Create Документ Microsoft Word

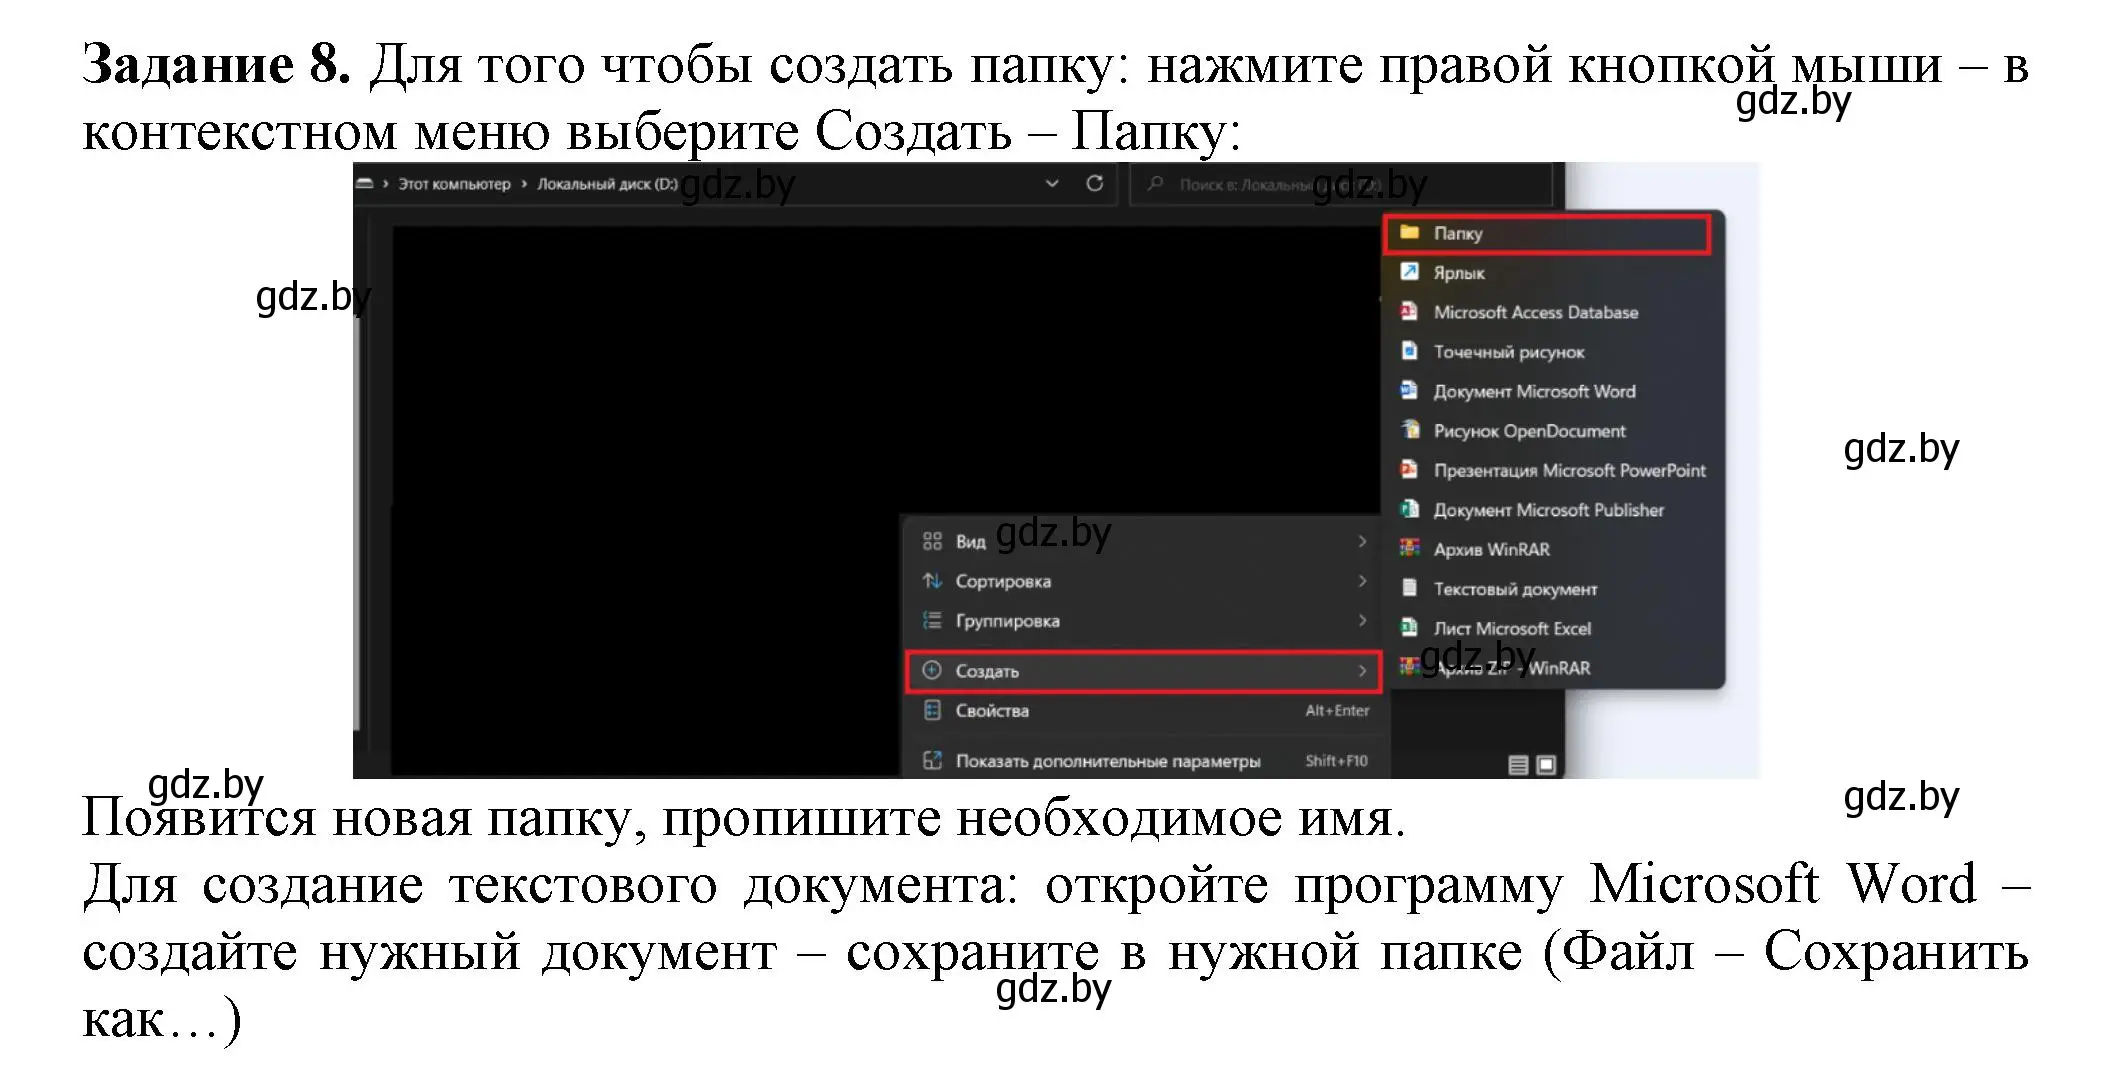1547,391
